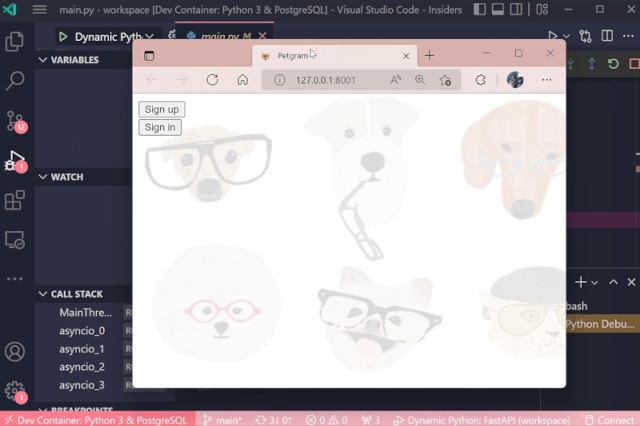Add this page to favorites

445,80
